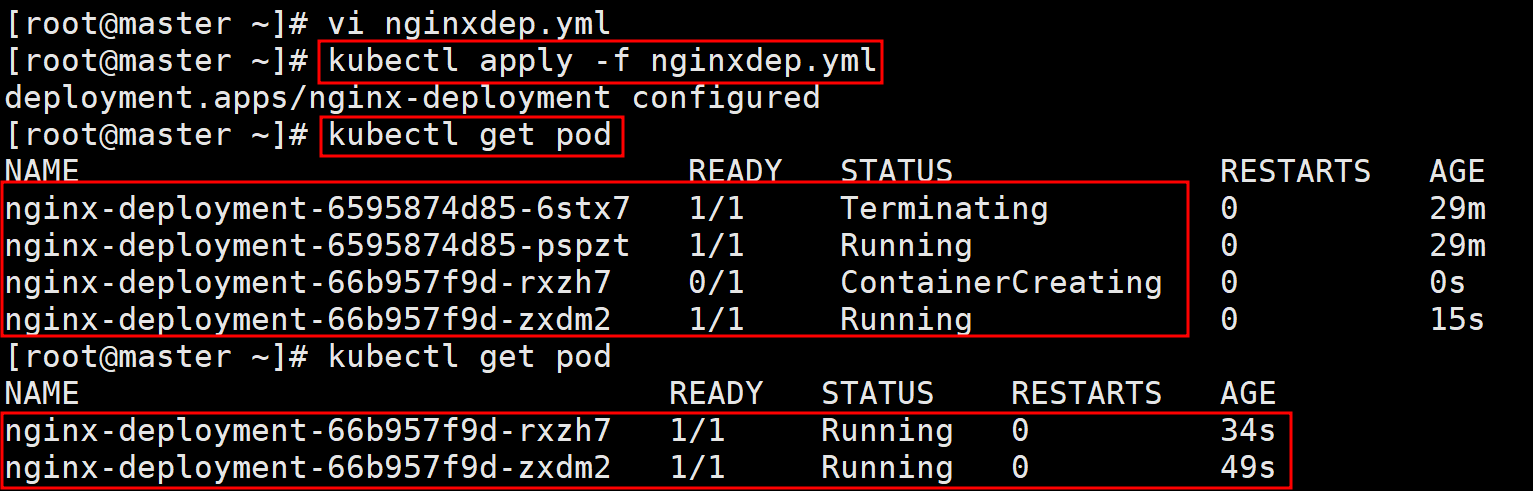Click pod name nginx-deployment-6595874d85-6stx7
The height and width of the screenshot is (491, 1533).
(x=317, y=208)
